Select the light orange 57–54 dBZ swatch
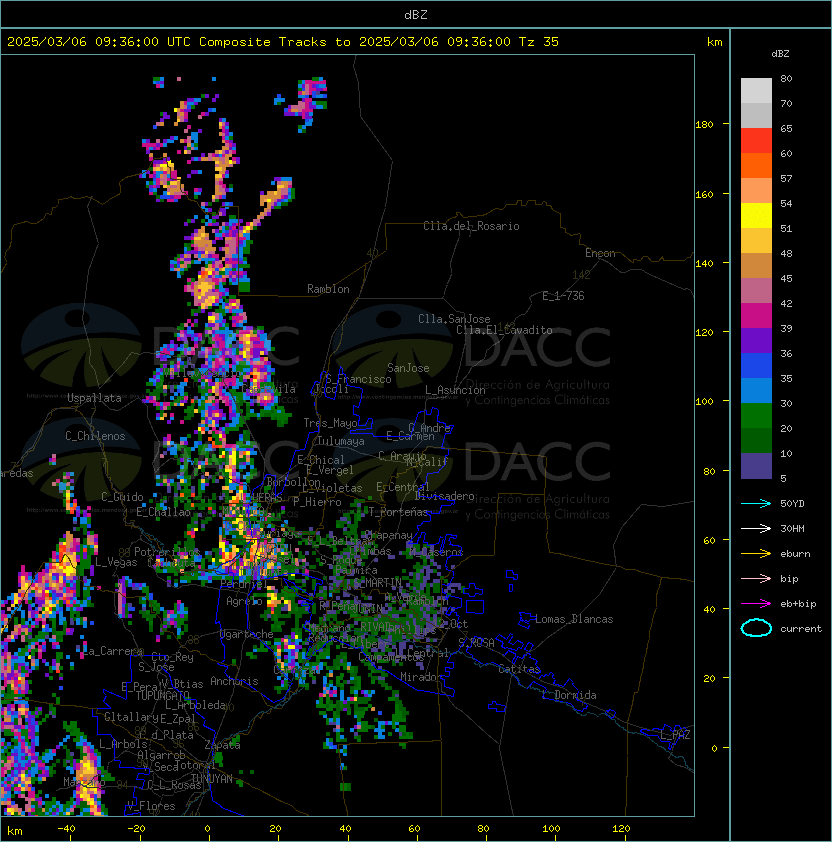Viewport: 832px width, 842px height. pyautogui.click(x=756, y=191)
